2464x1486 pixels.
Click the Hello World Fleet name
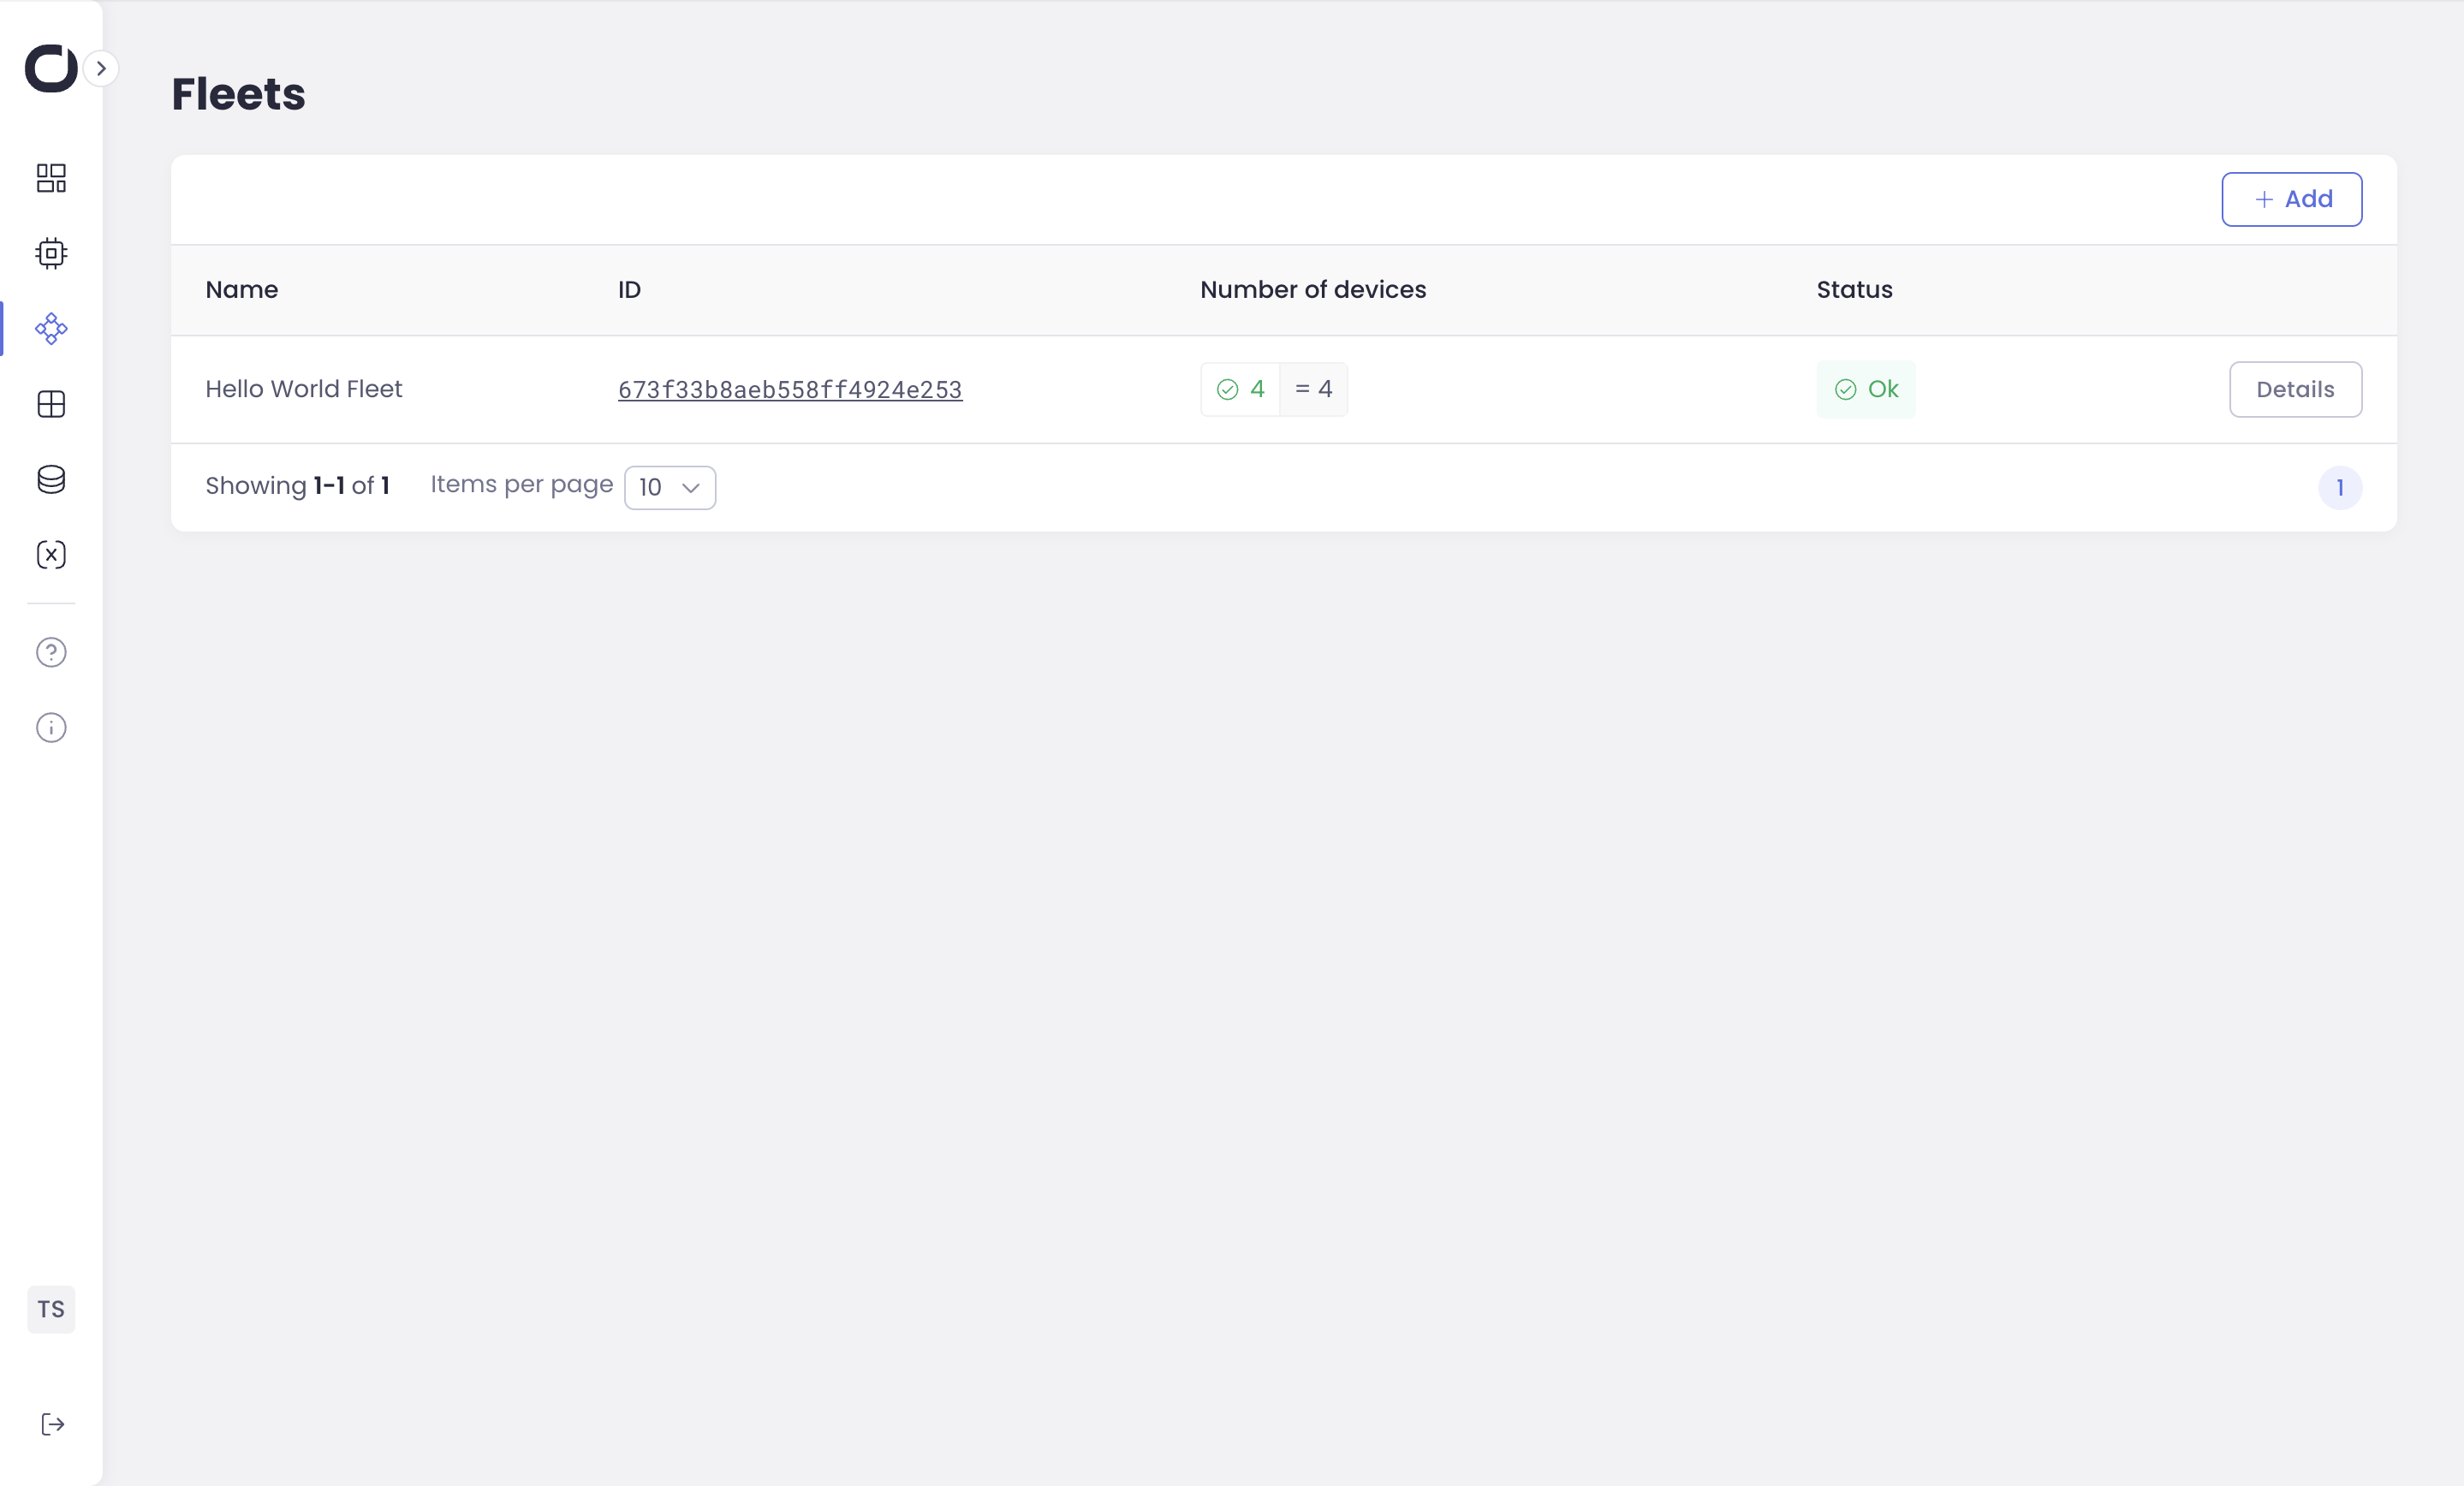pos(303,389)
